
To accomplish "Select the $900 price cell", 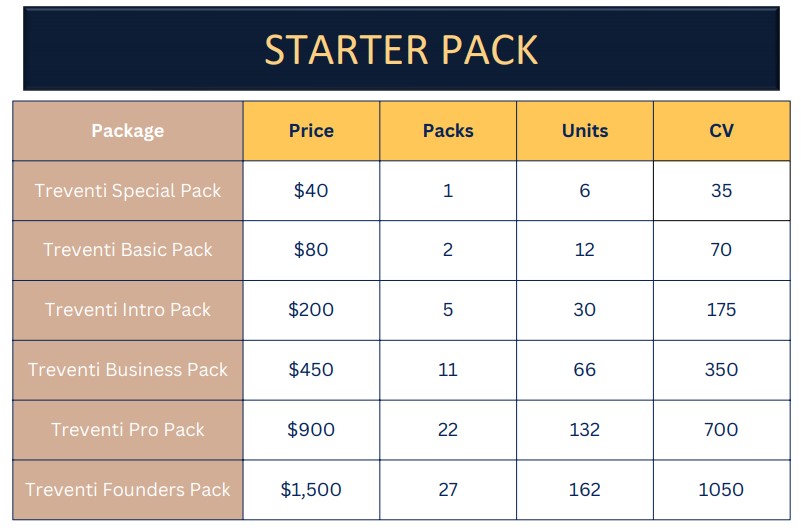I will (311, 430).
